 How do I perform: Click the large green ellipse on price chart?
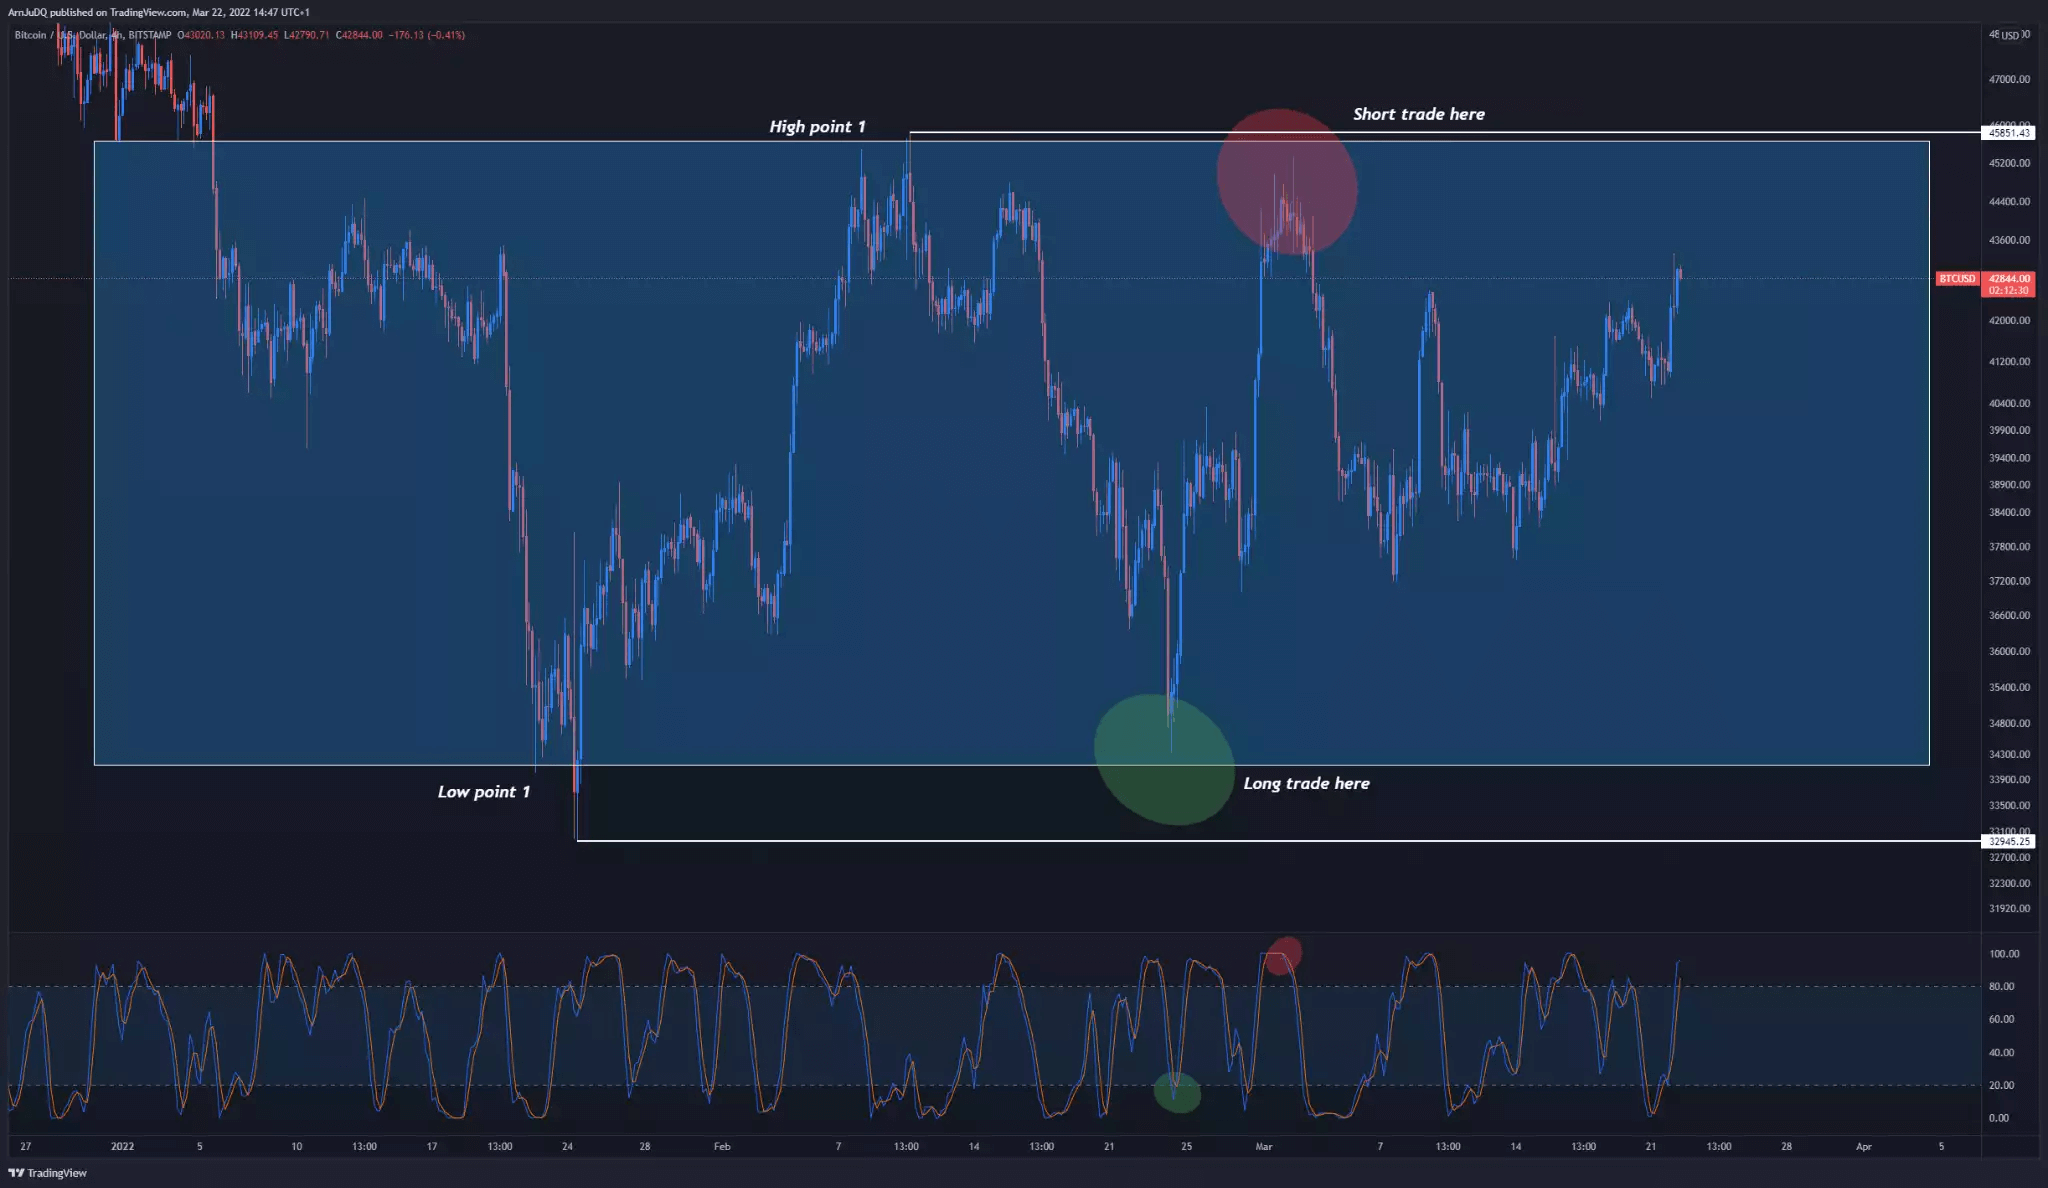[x=1164, y=760]
